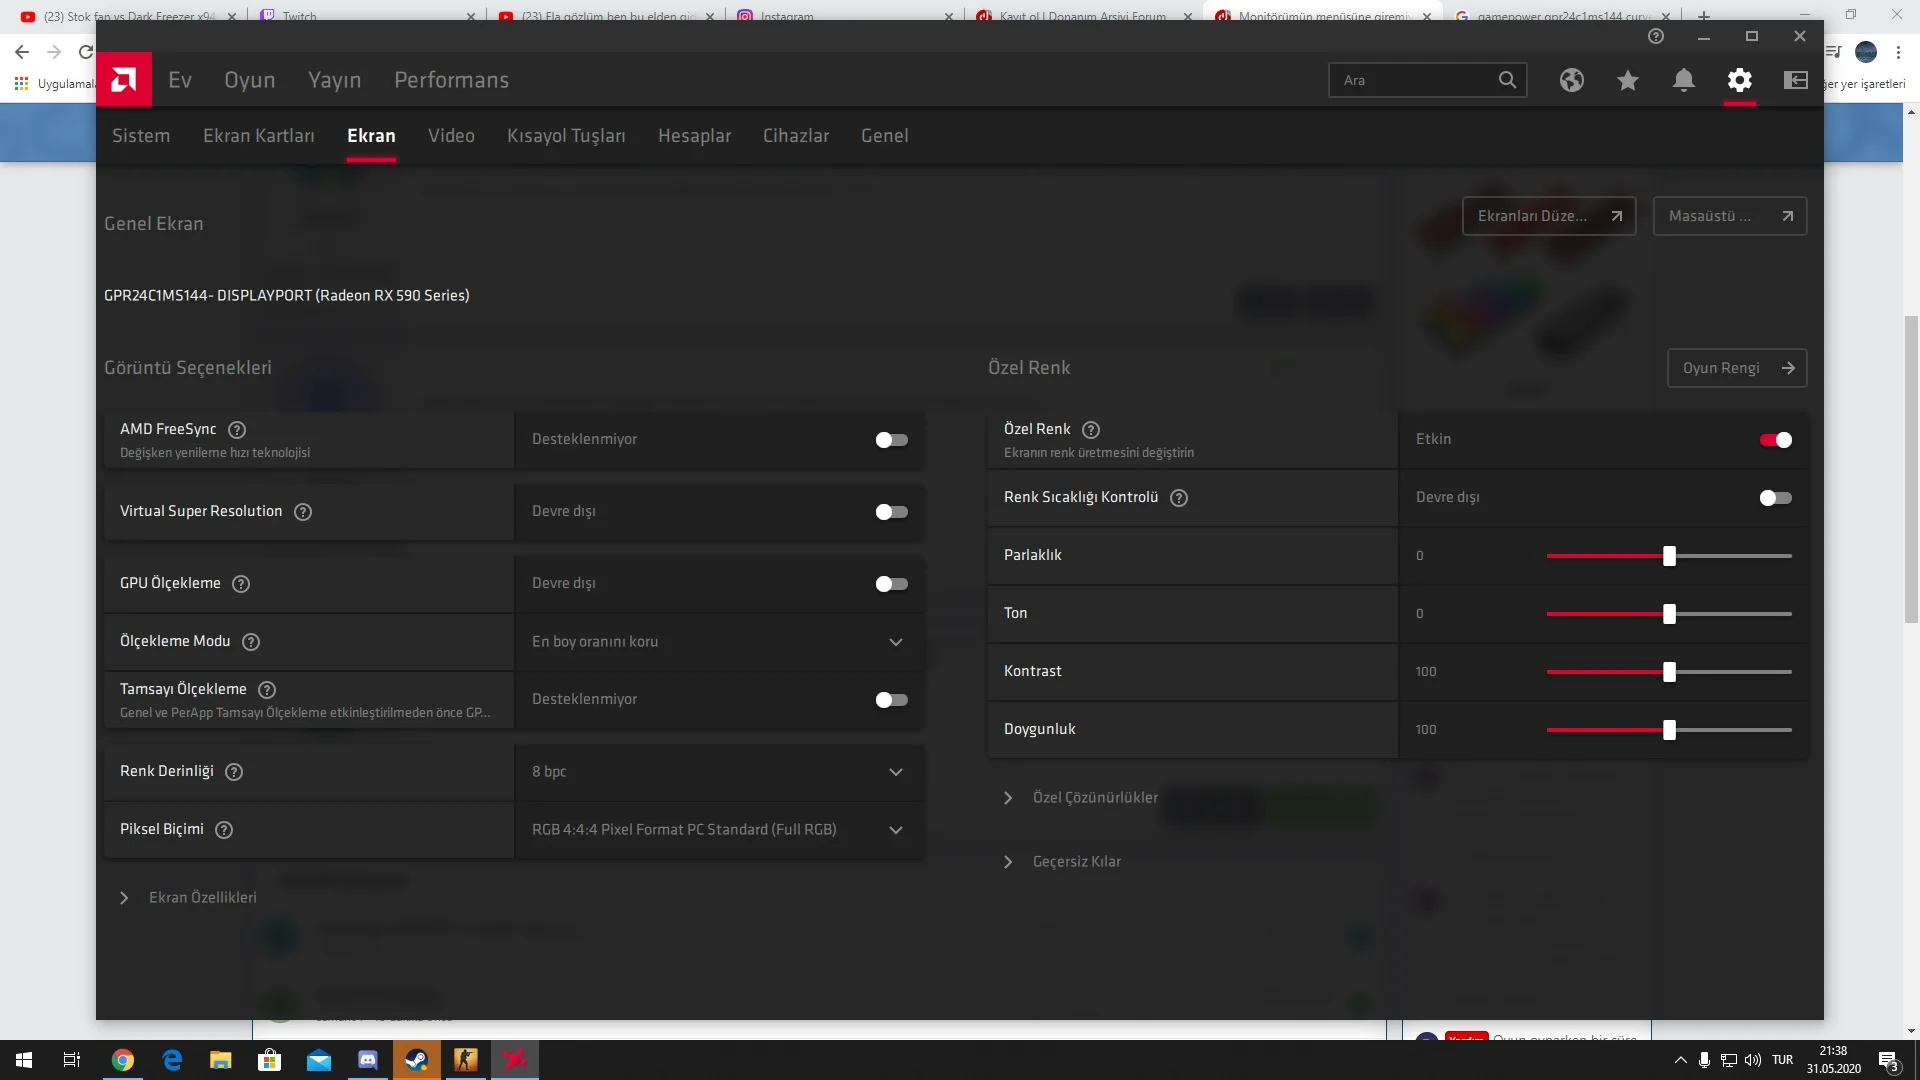Click the Oyun Rengi button

1736,368
